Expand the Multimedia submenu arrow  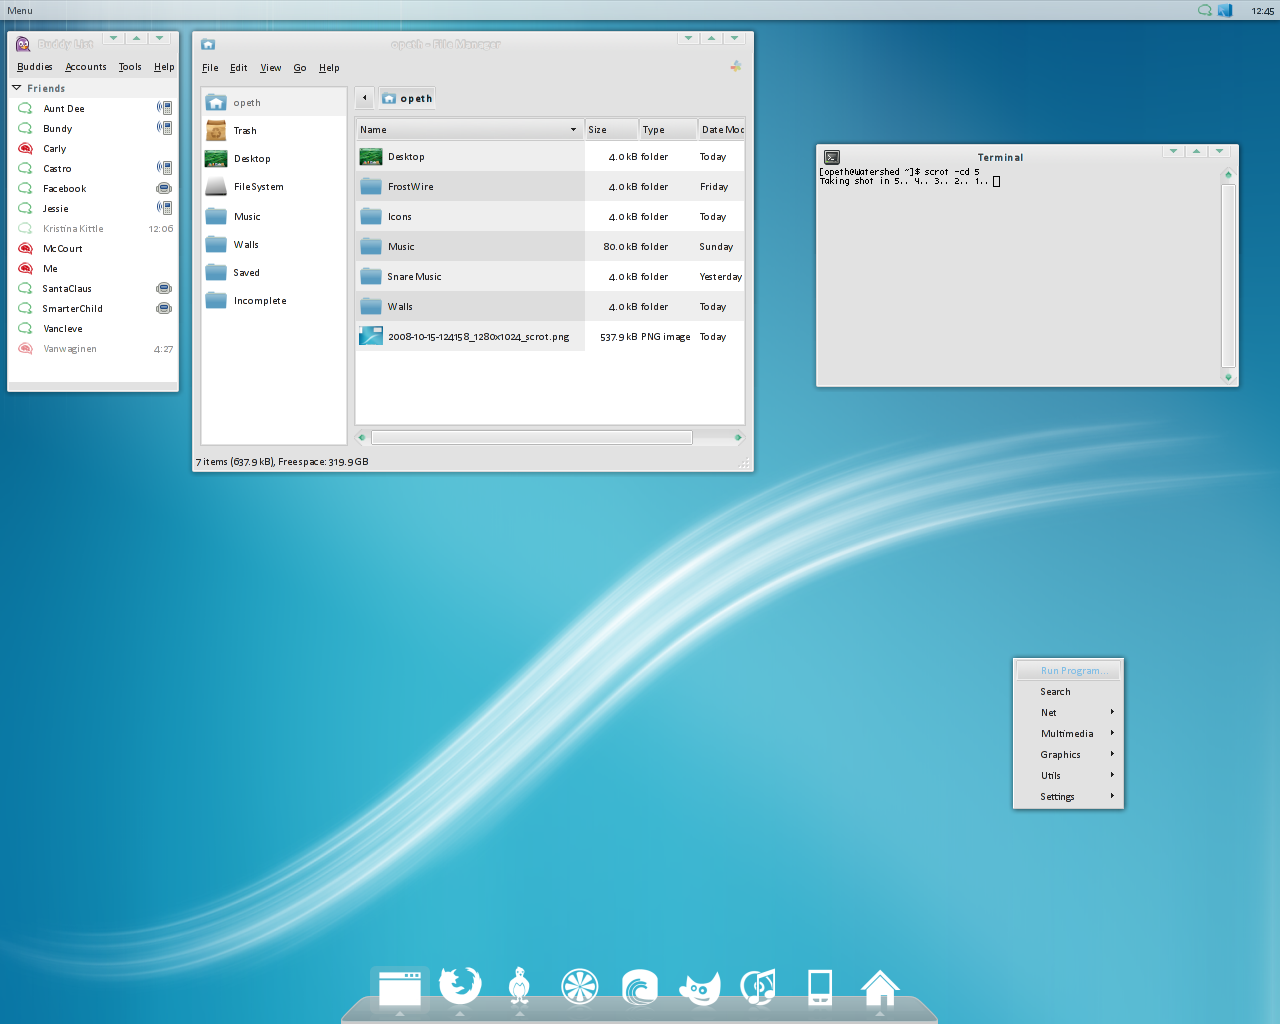coord(1112,733)
